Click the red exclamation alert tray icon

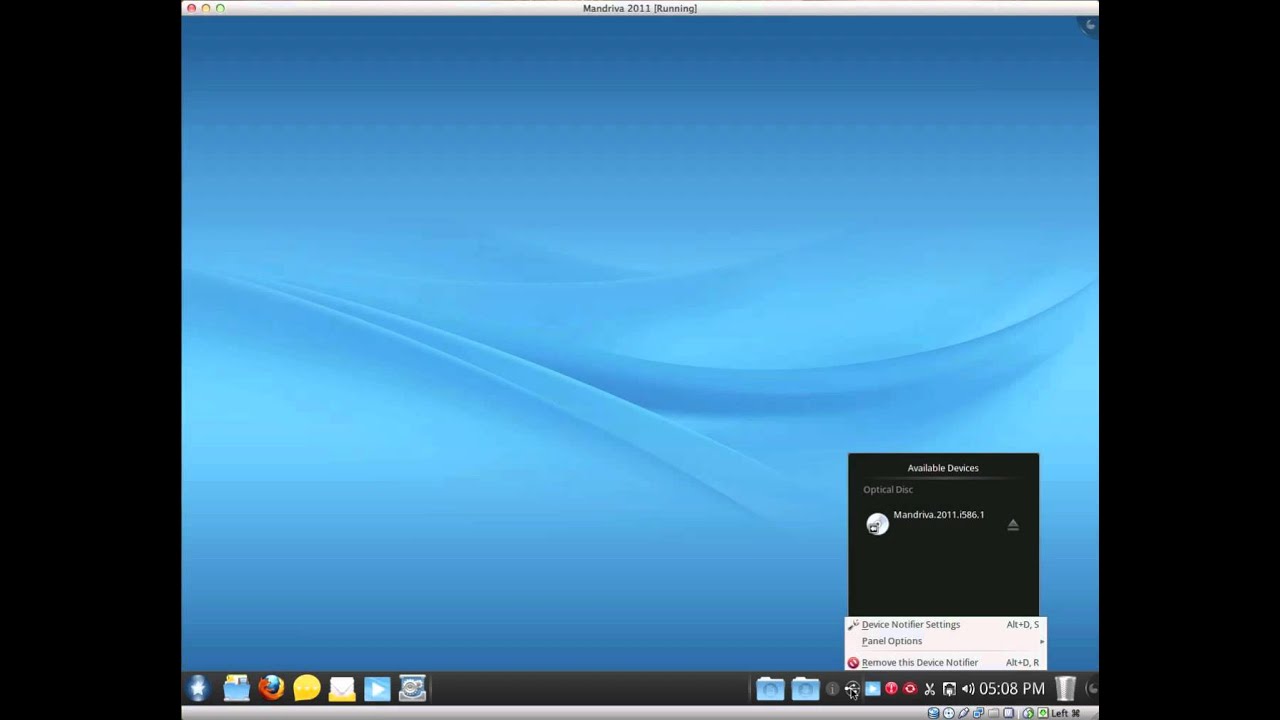(891, 688)
